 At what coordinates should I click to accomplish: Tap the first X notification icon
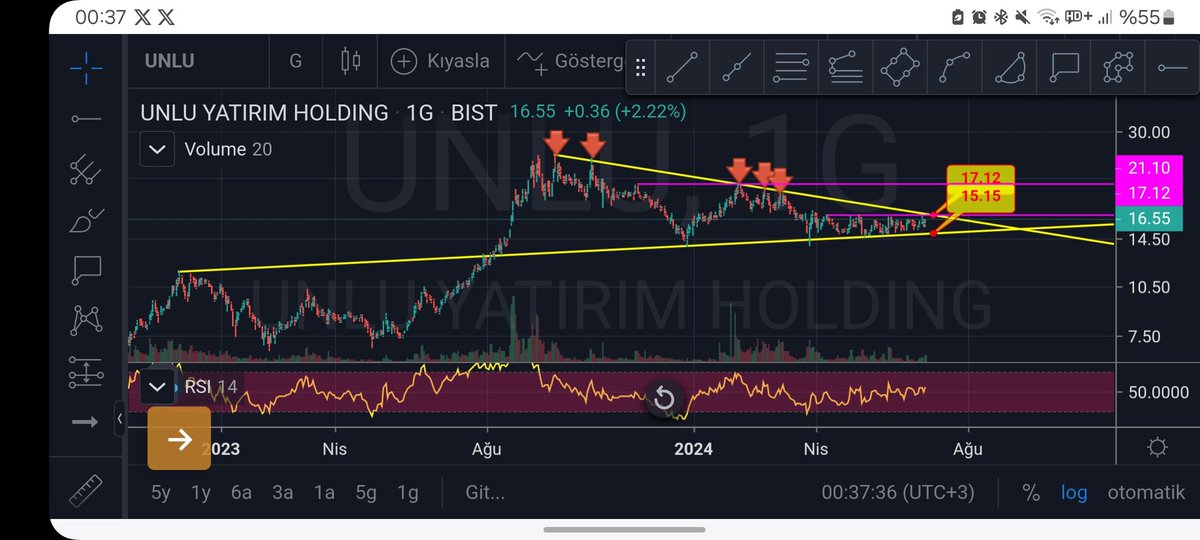pos(142,17)
